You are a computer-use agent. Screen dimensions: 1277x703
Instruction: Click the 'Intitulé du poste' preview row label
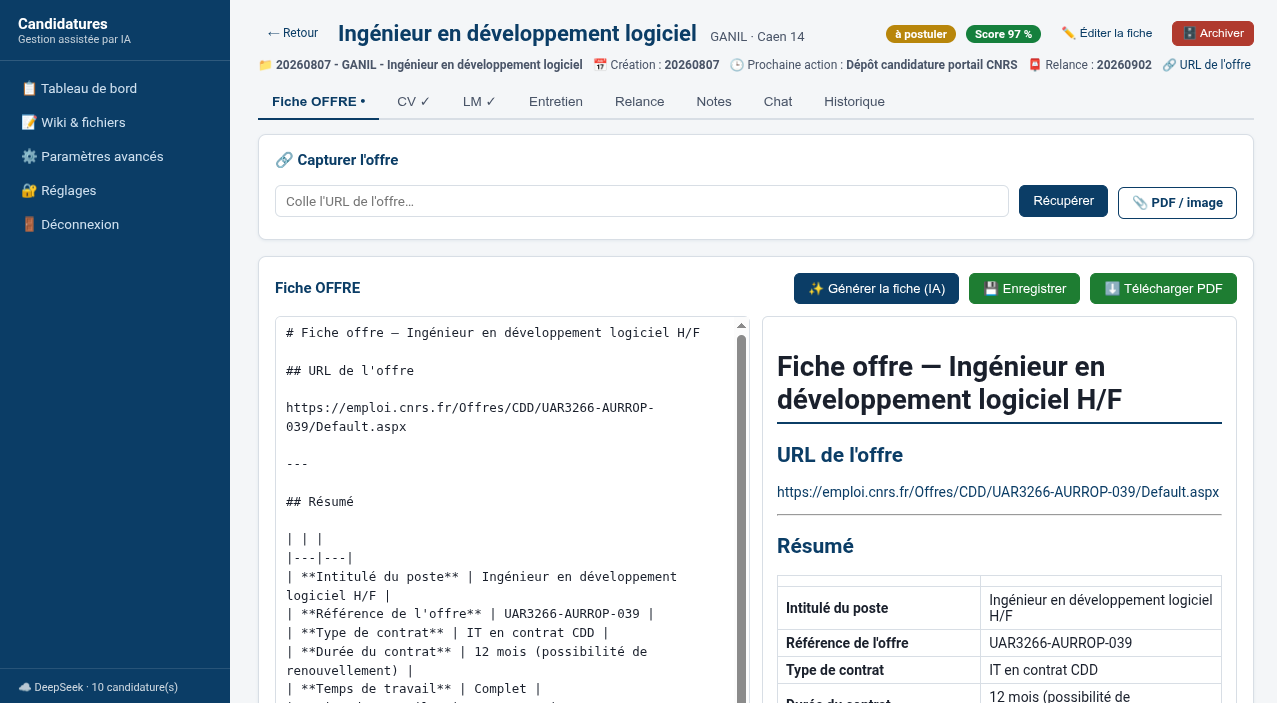click(879, 608)
